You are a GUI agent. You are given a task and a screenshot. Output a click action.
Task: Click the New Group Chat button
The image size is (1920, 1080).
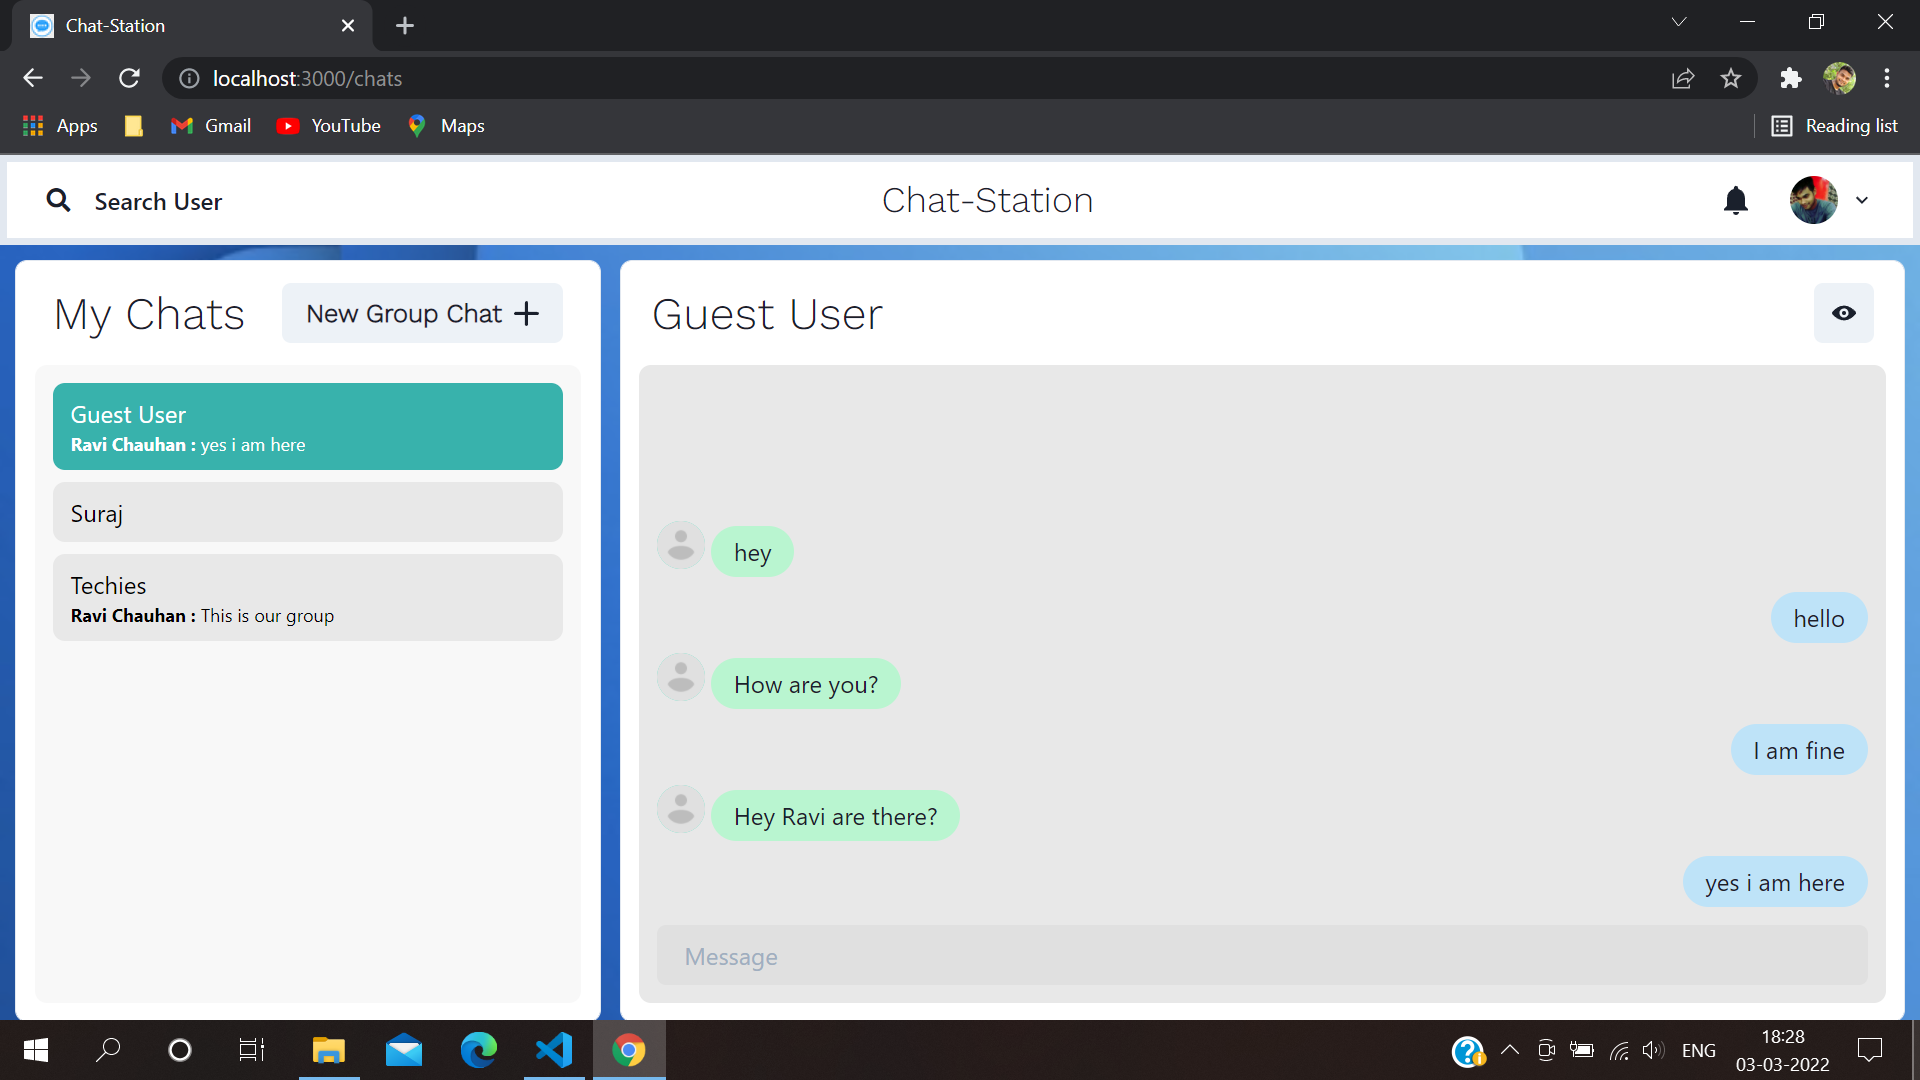click(x=421, y=313)
